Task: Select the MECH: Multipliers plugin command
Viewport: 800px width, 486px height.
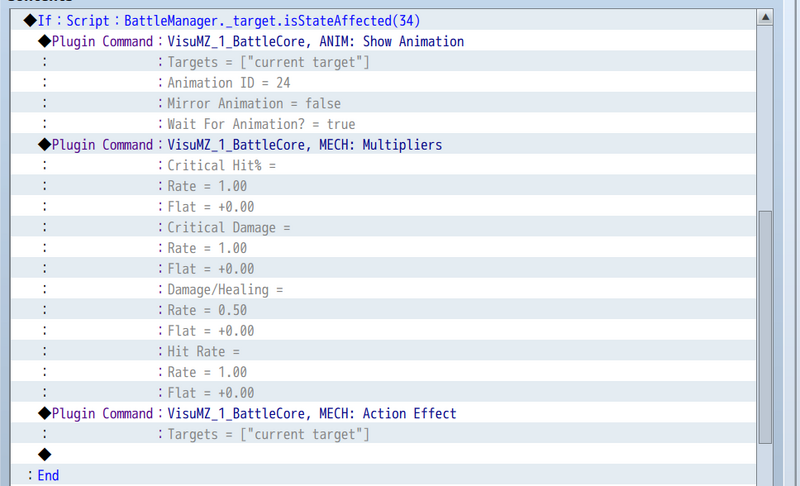Action: coord(383,145)
